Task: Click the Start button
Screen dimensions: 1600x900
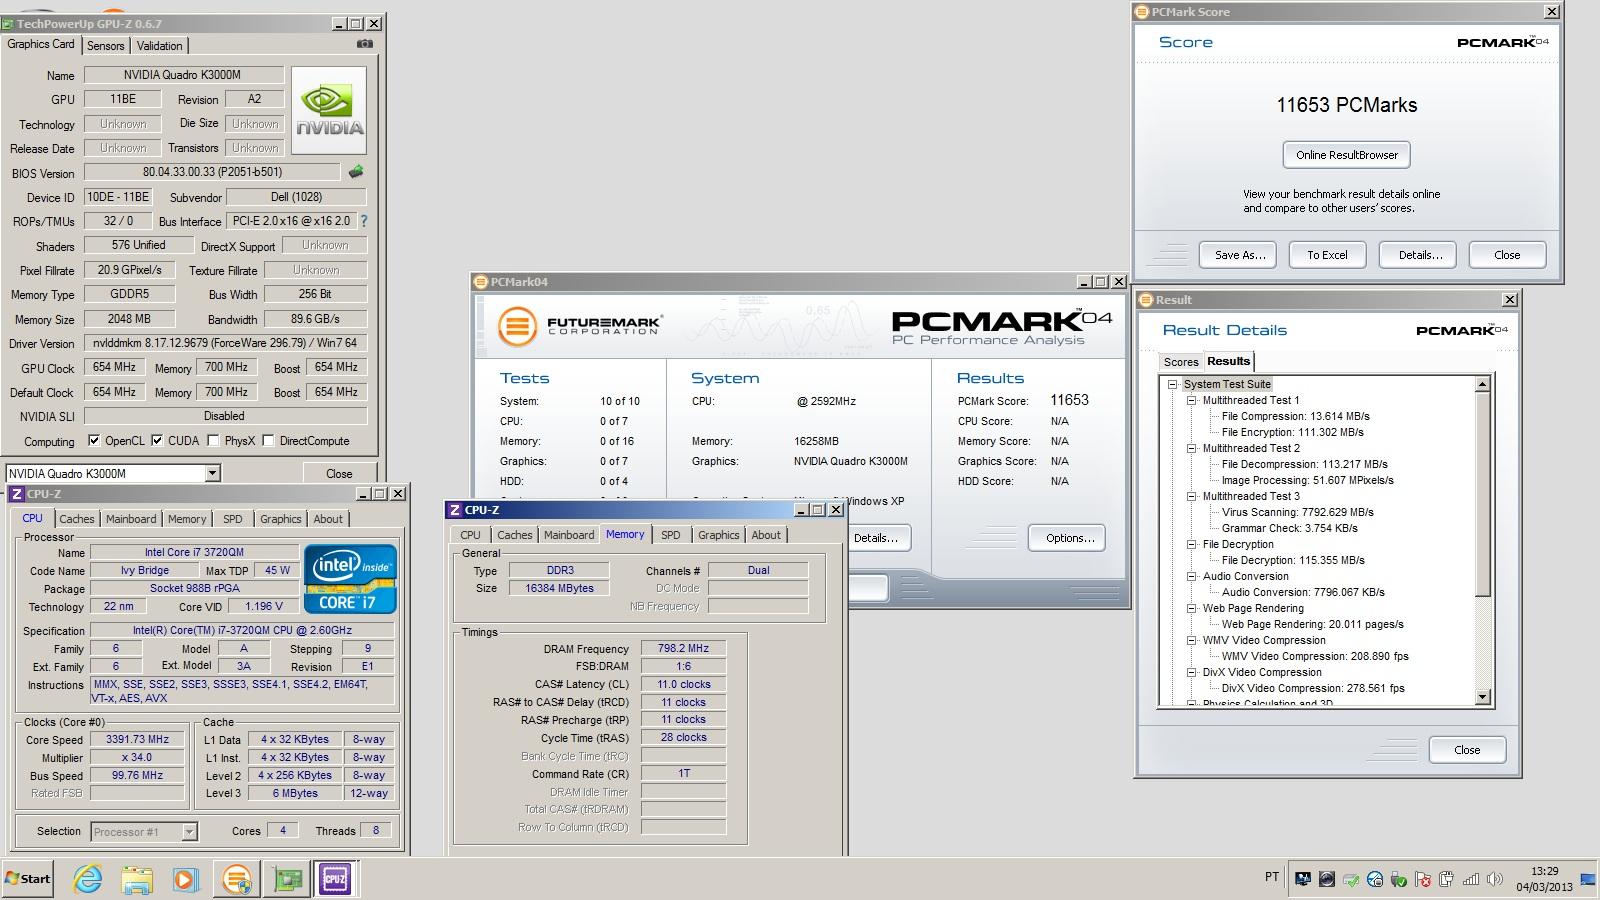Action: (28, 879)
